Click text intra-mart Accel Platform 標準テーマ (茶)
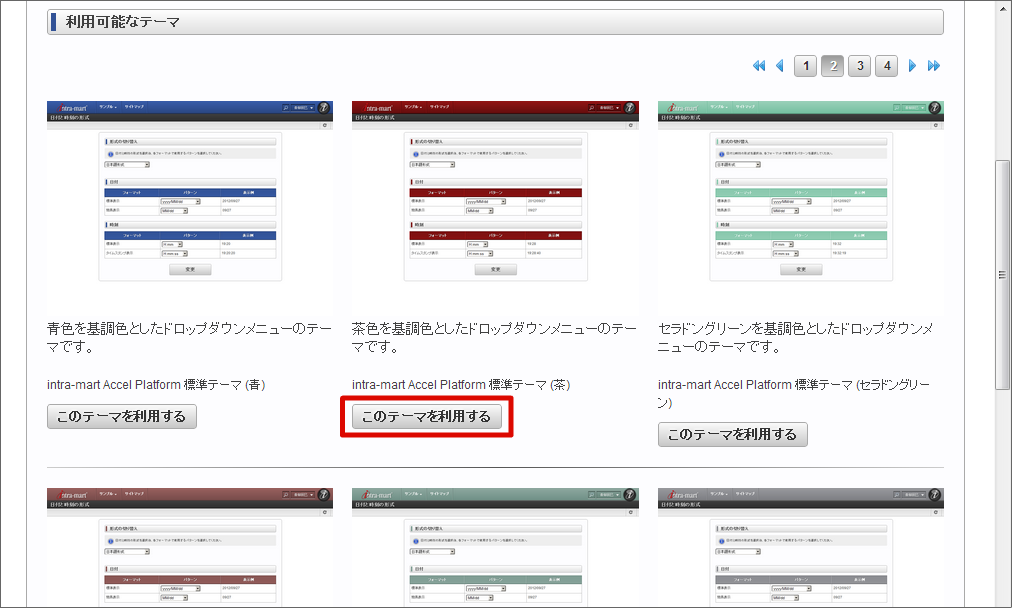The height and width of the screenshot is (608, 1012). coord(461,385)
